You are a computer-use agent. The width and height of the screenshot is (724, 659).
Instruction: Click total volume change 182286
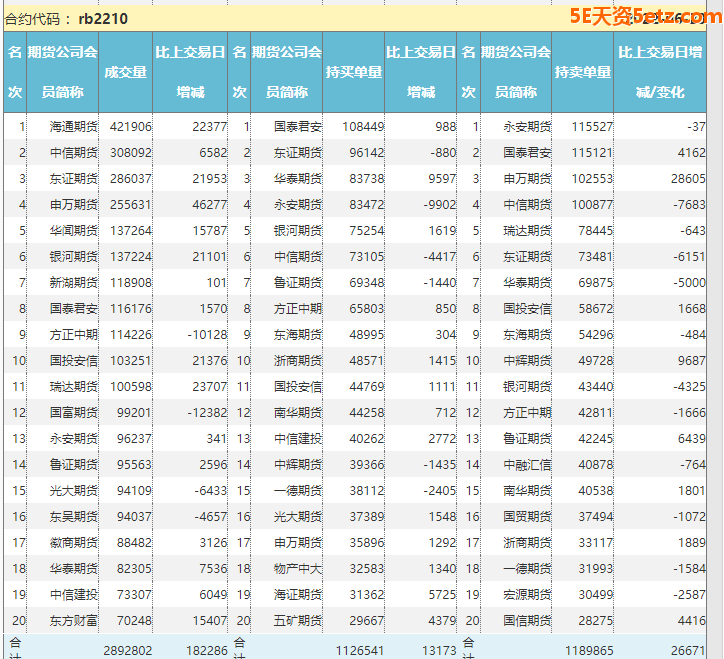(x=207, y=651)
